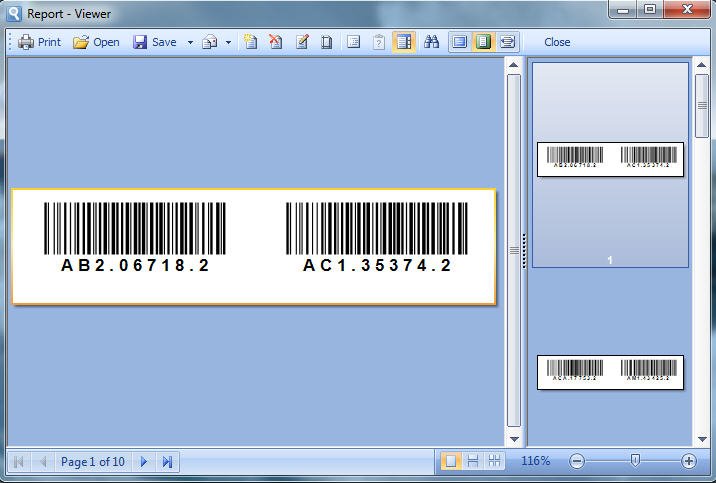Click the thumbnail panel splitter handle
This screenshot has height=483, width=716.
click(524, 251)
